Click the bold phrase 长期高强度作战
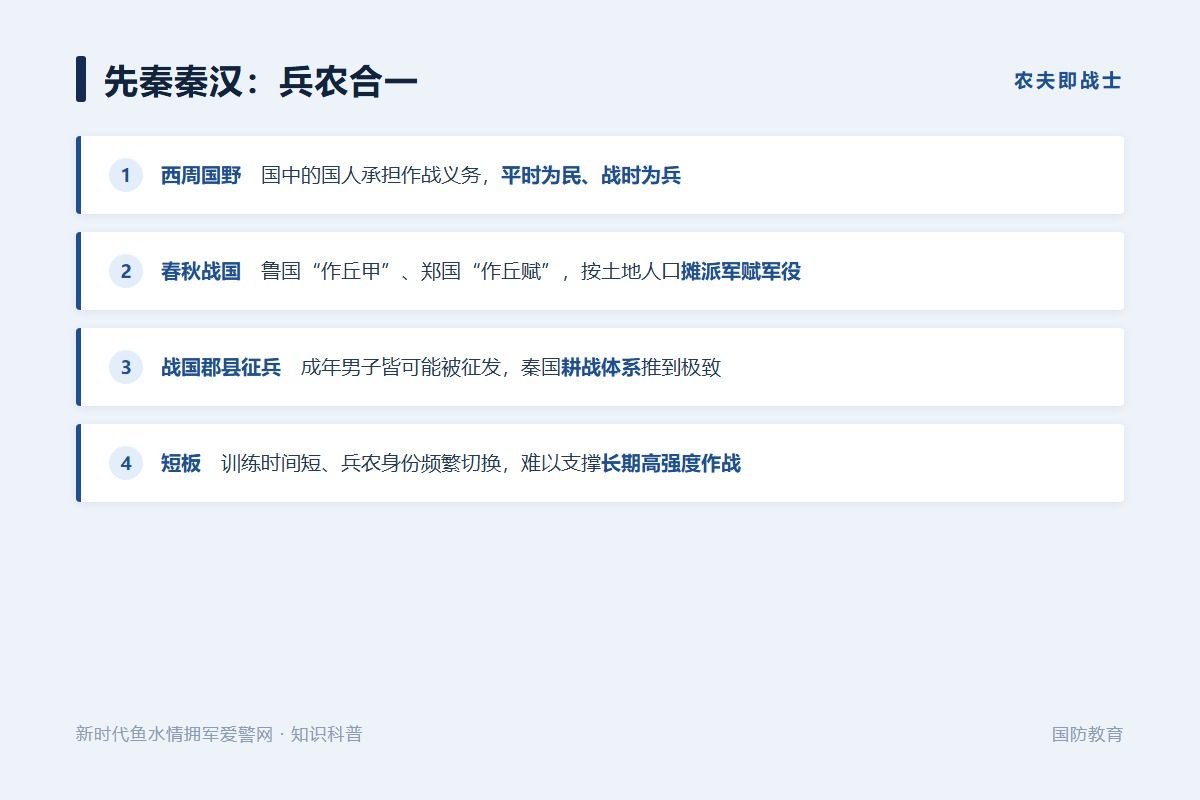This screenshot has width=1200, height=800. coord(671,464)
